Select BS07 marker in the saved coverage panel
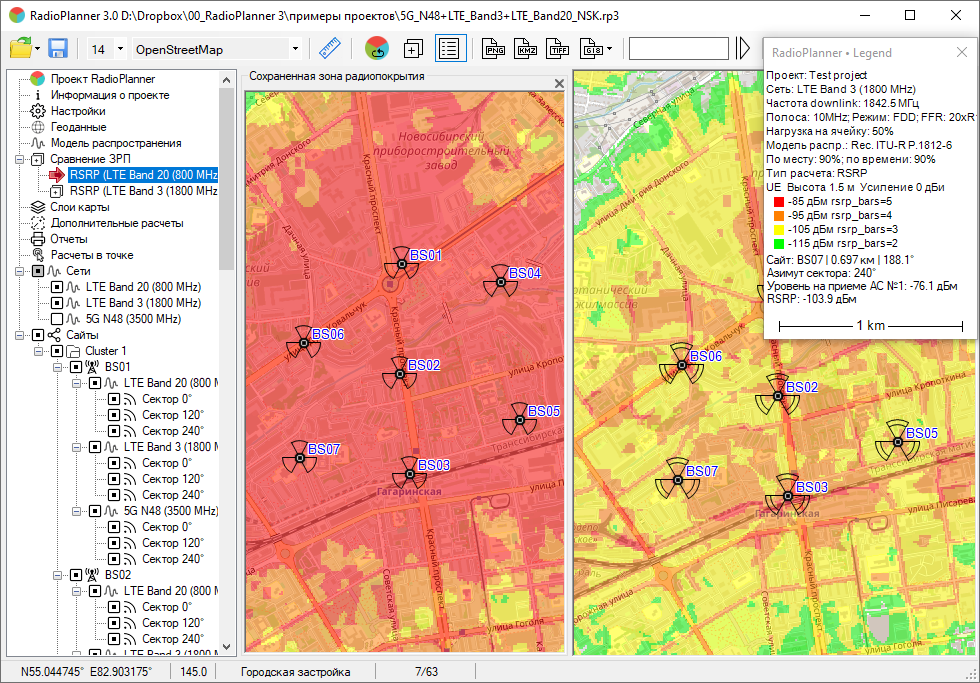Image resolution: width=980 pixels, height=683 pixels. point(300,458)
